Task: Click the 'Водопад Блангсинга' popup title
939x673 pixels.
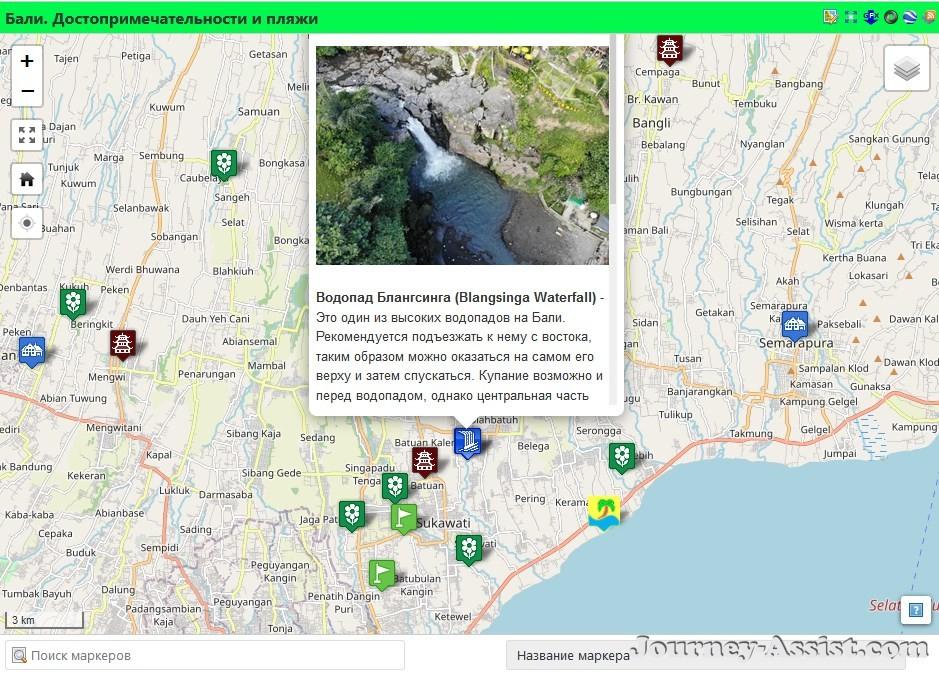Action: tap(456, 298)
